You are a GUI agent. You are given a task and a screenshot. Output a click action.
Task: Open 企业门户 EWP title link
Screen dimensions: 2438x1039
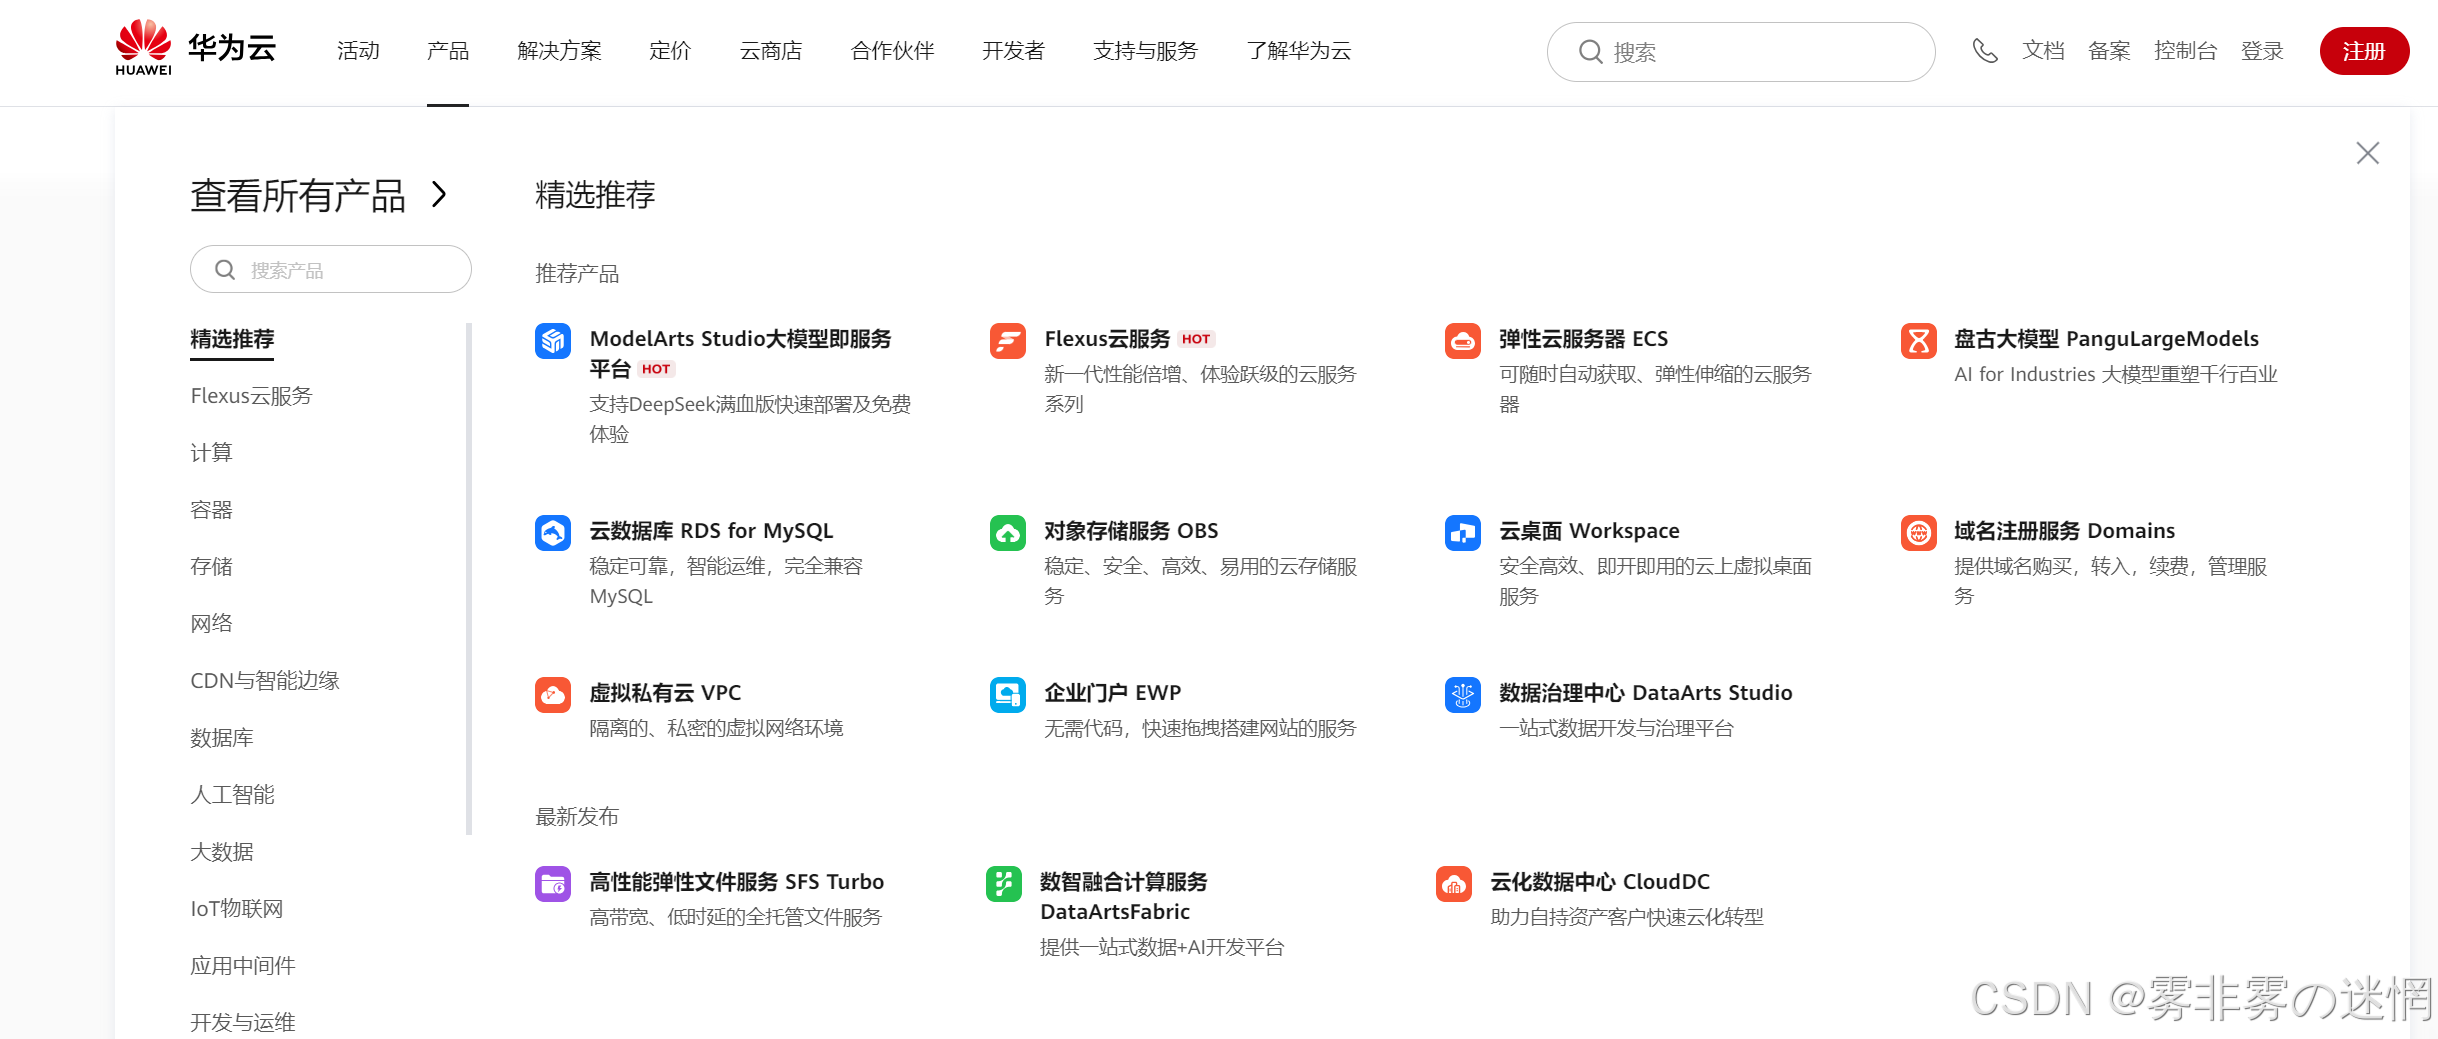[x=1113, y=693]
